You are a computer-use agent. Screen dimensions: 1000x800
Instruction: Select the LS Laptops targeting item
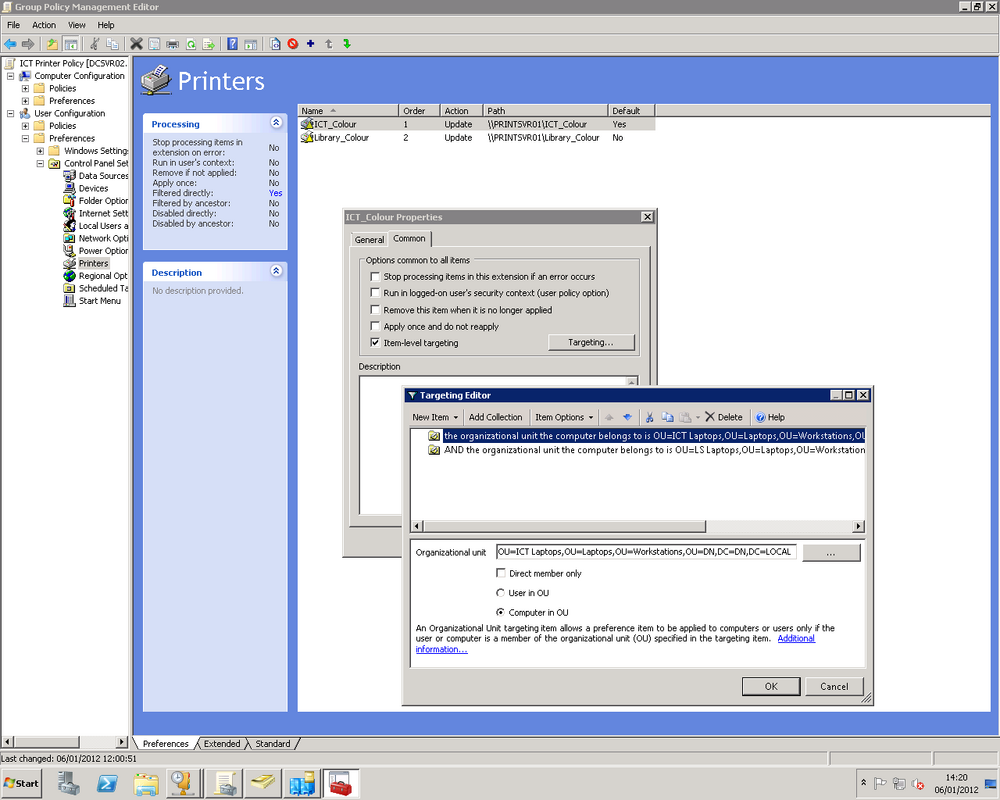coord(645,450)
